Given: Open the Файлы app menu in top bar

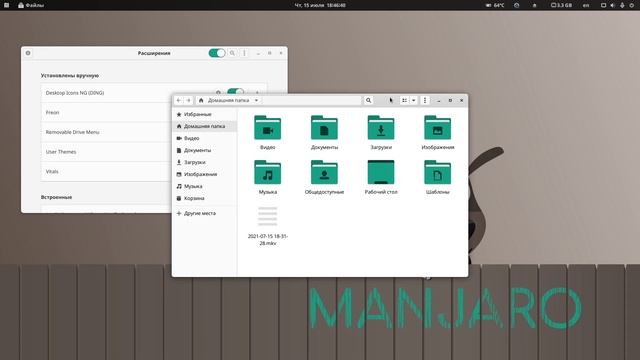Looking at the screenshot, I should (x=31, y=5).
